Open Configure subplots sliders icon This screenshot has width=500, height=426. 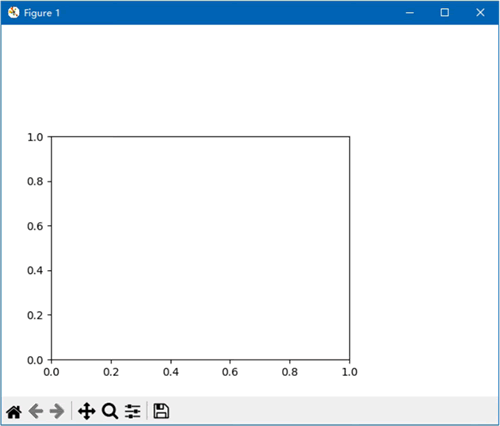[133, 411]
